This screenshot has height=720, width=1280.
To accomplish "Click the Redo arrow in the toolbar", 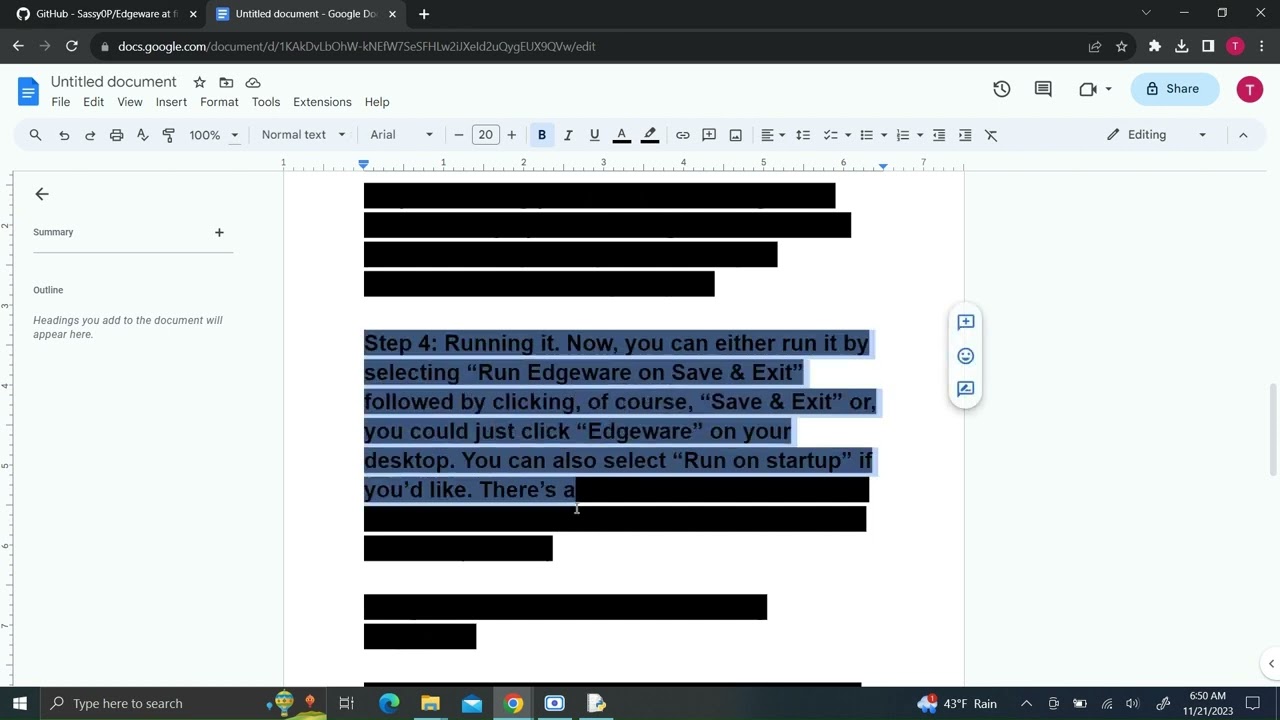I will pos(90,135).
